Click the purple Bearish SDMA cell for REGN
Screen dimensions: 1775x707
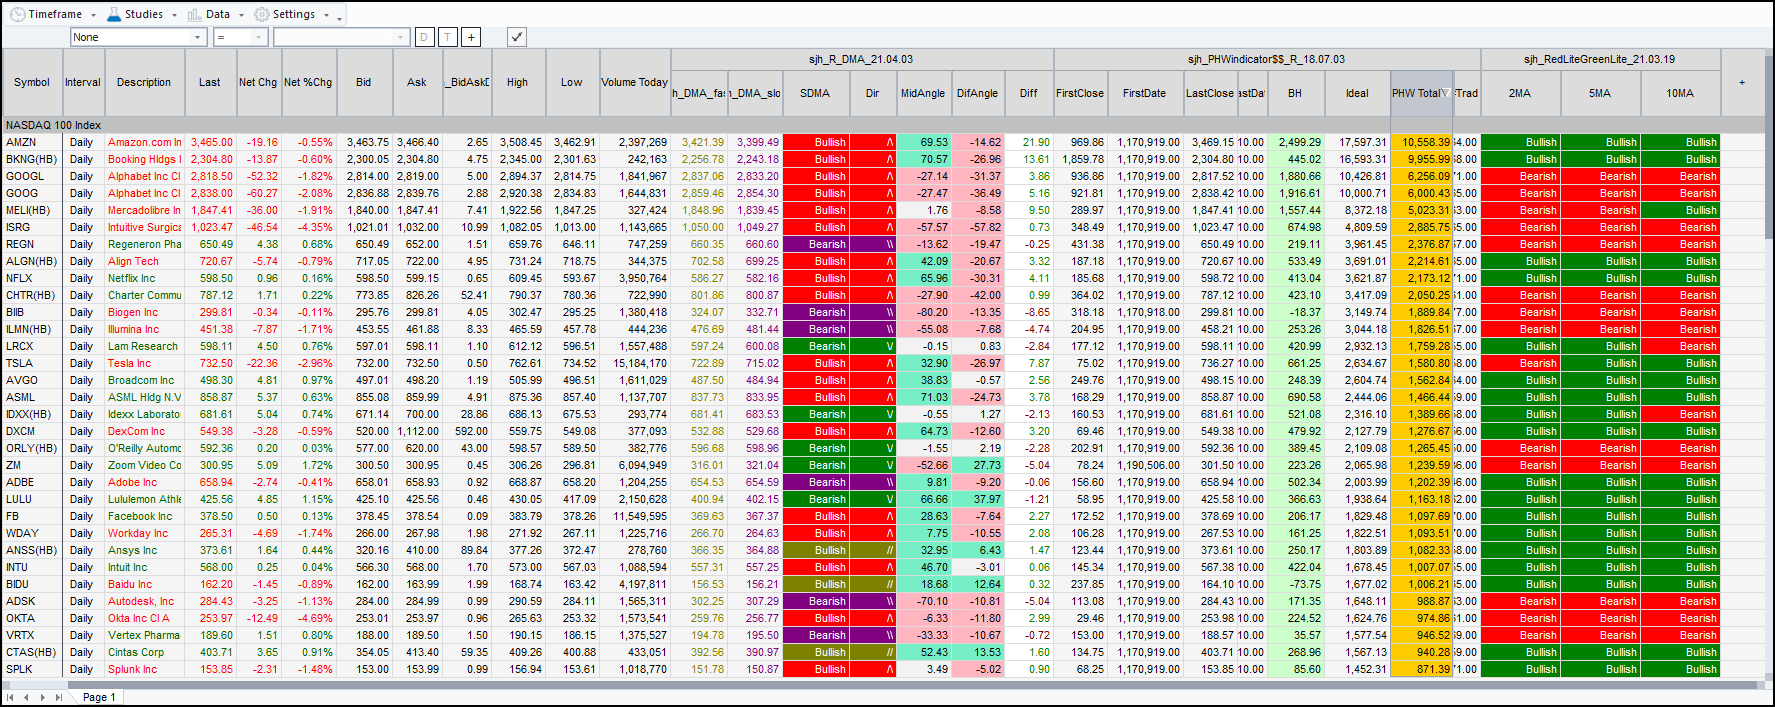(x=815, y=244)
